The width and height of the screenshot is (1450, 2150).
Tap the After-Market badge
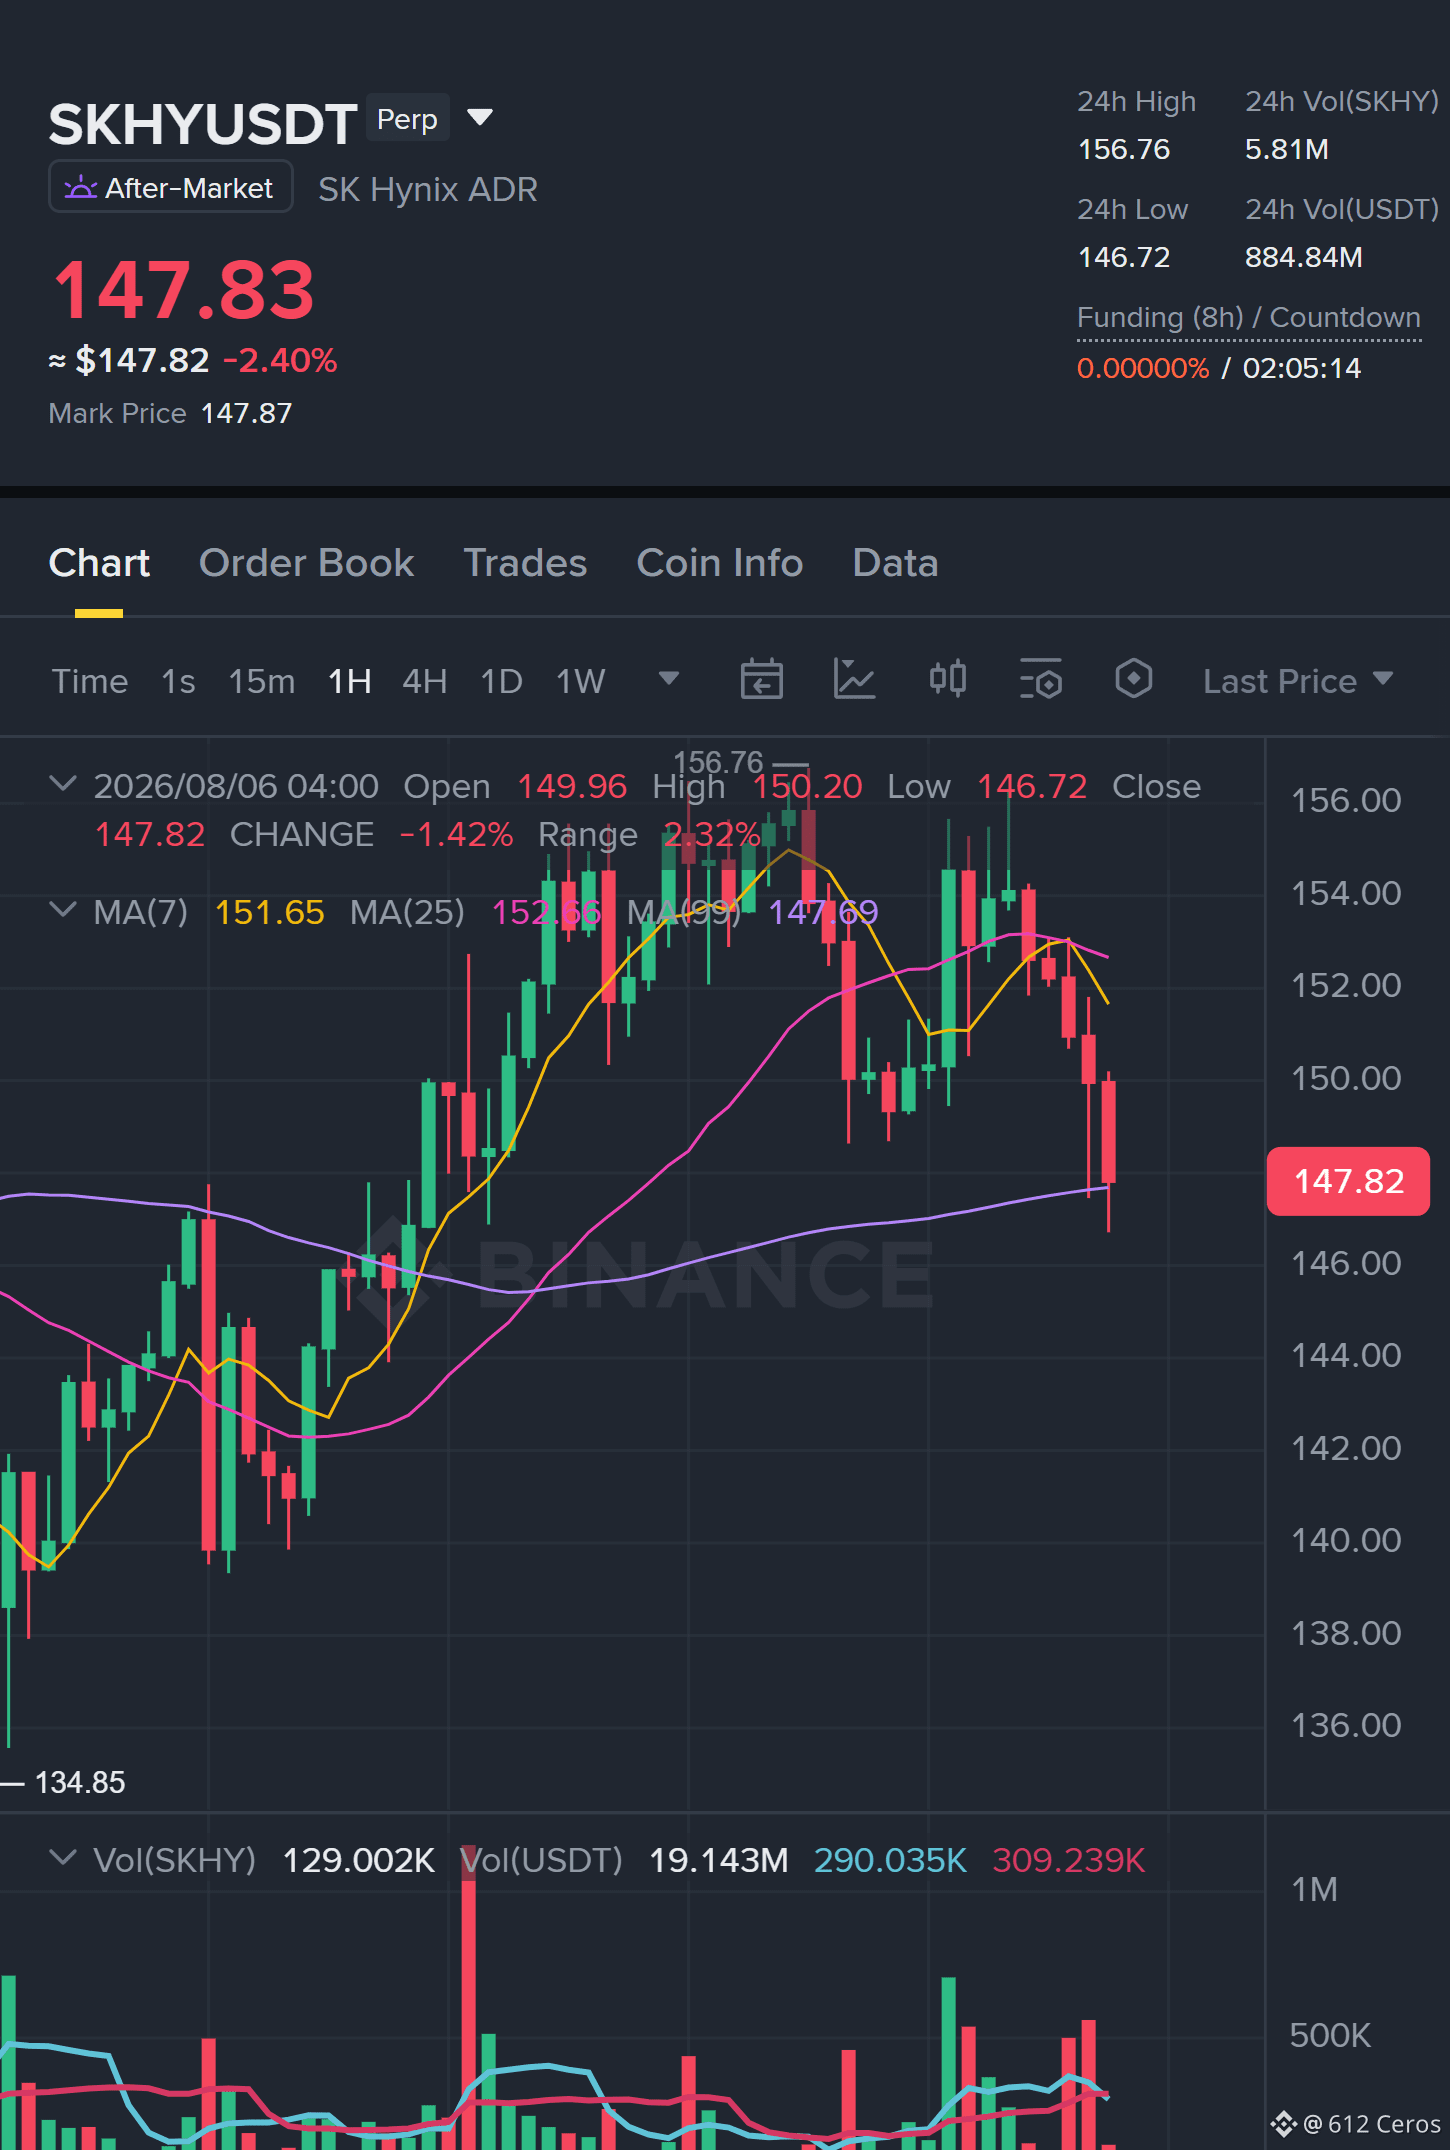tap(171, 188)
